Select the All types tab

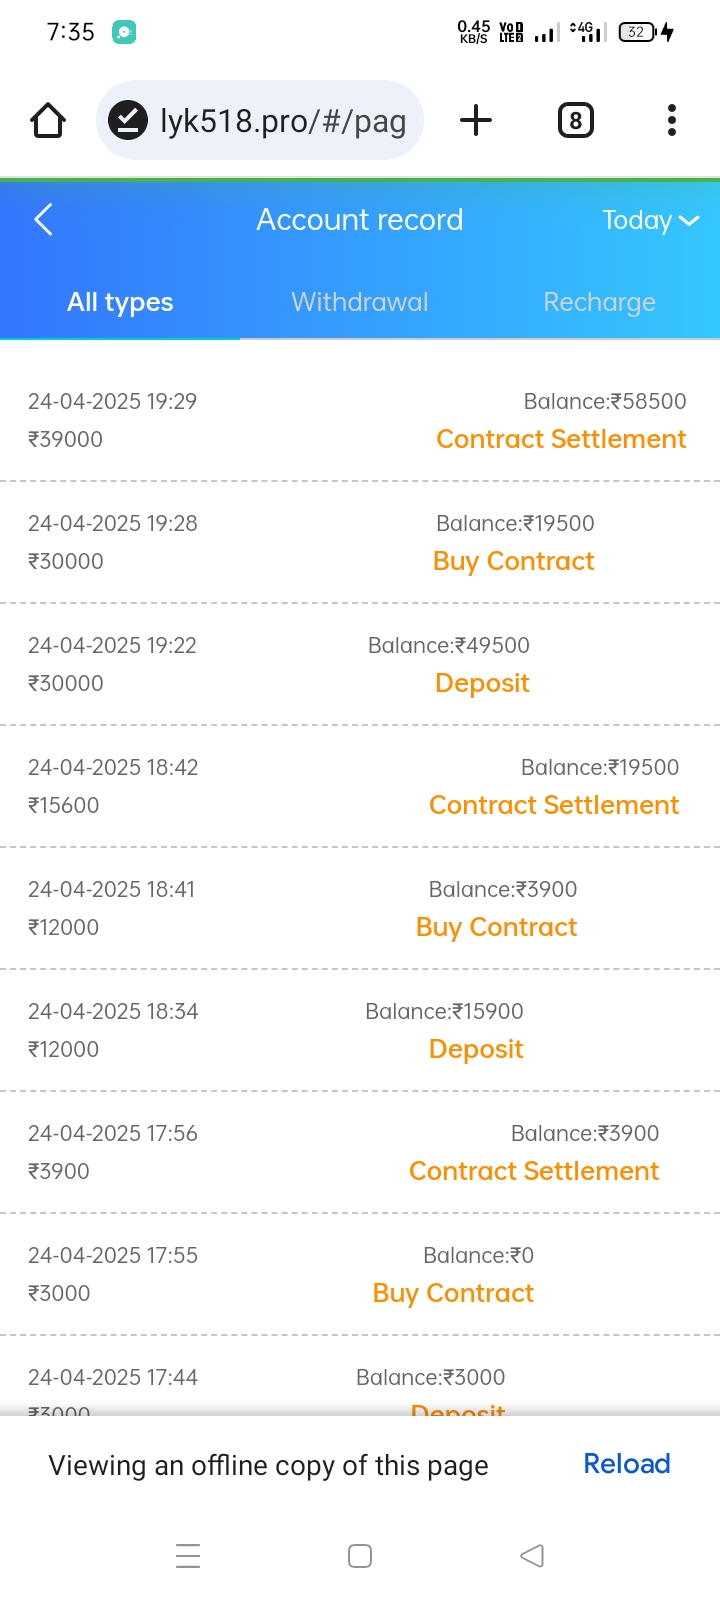[120, 302]
